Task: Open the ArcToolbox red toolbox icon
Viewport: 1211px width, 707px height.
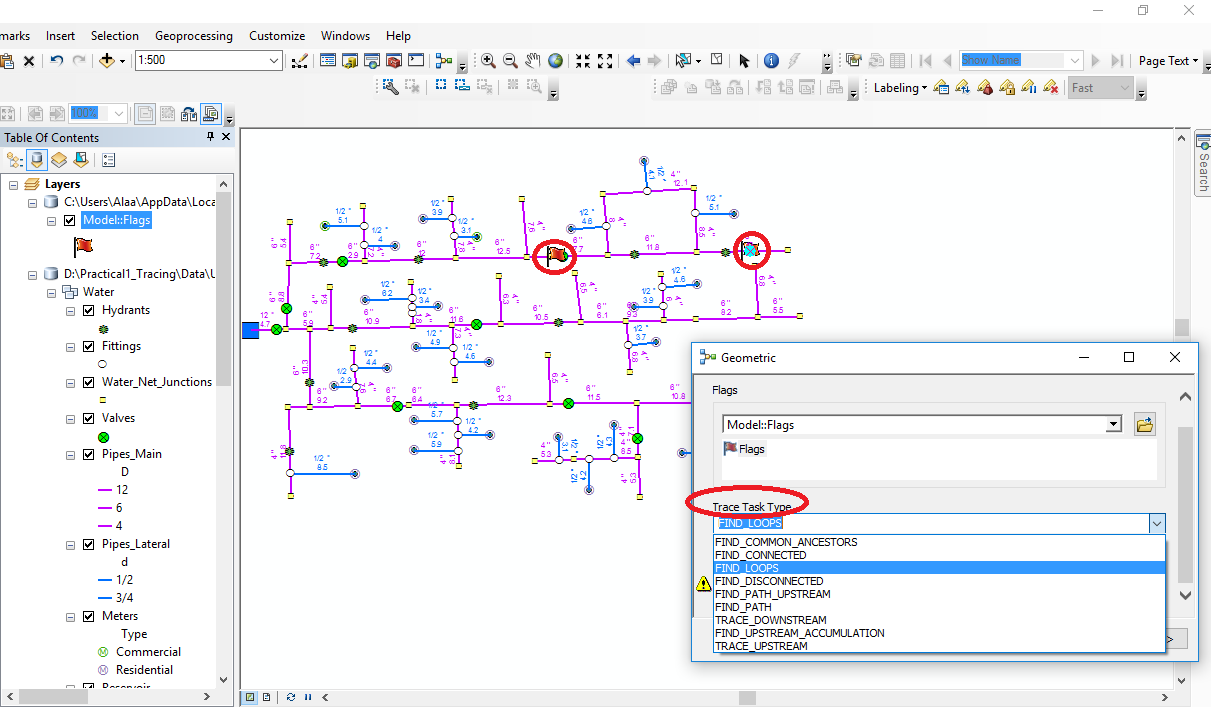Action: (x=393, y=61)
